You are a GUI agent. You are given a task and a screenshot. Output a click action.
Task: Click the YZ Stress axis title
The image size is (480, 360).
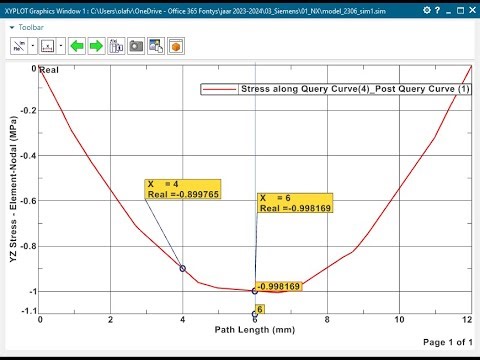(x=13, y=189)
